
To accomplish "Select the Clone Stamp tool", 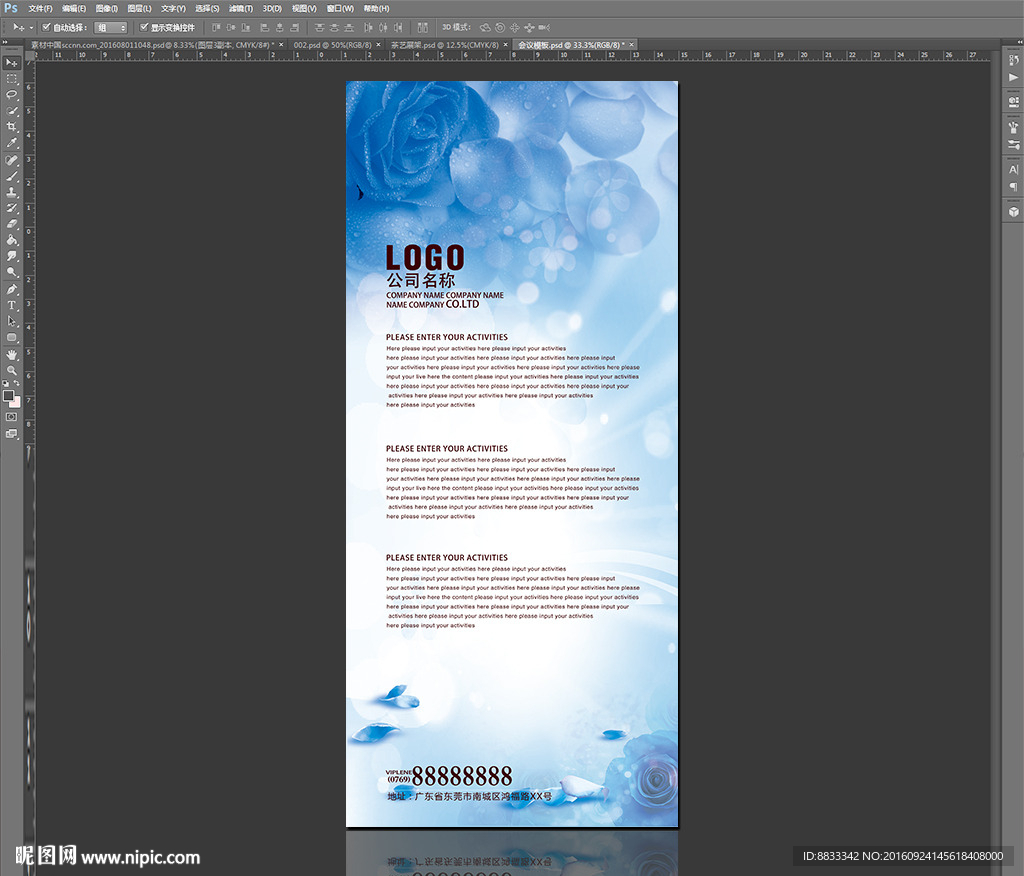I will (x=12, y=192).
